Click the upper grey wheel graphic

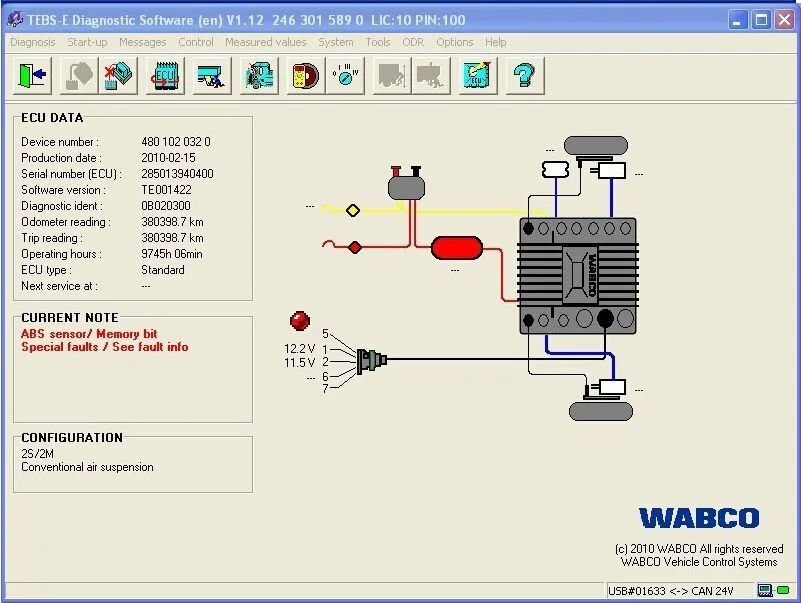pos(596,145)
